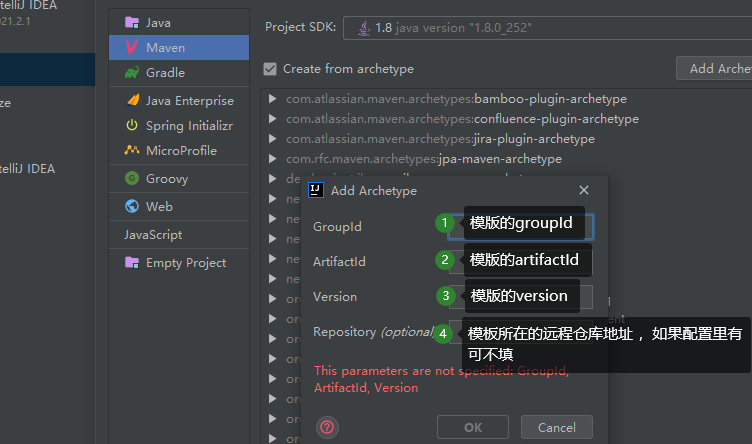Expand bamboo-plugin-archetype entry
Viewport: 752px width, 444px height.
coord(272,99)
